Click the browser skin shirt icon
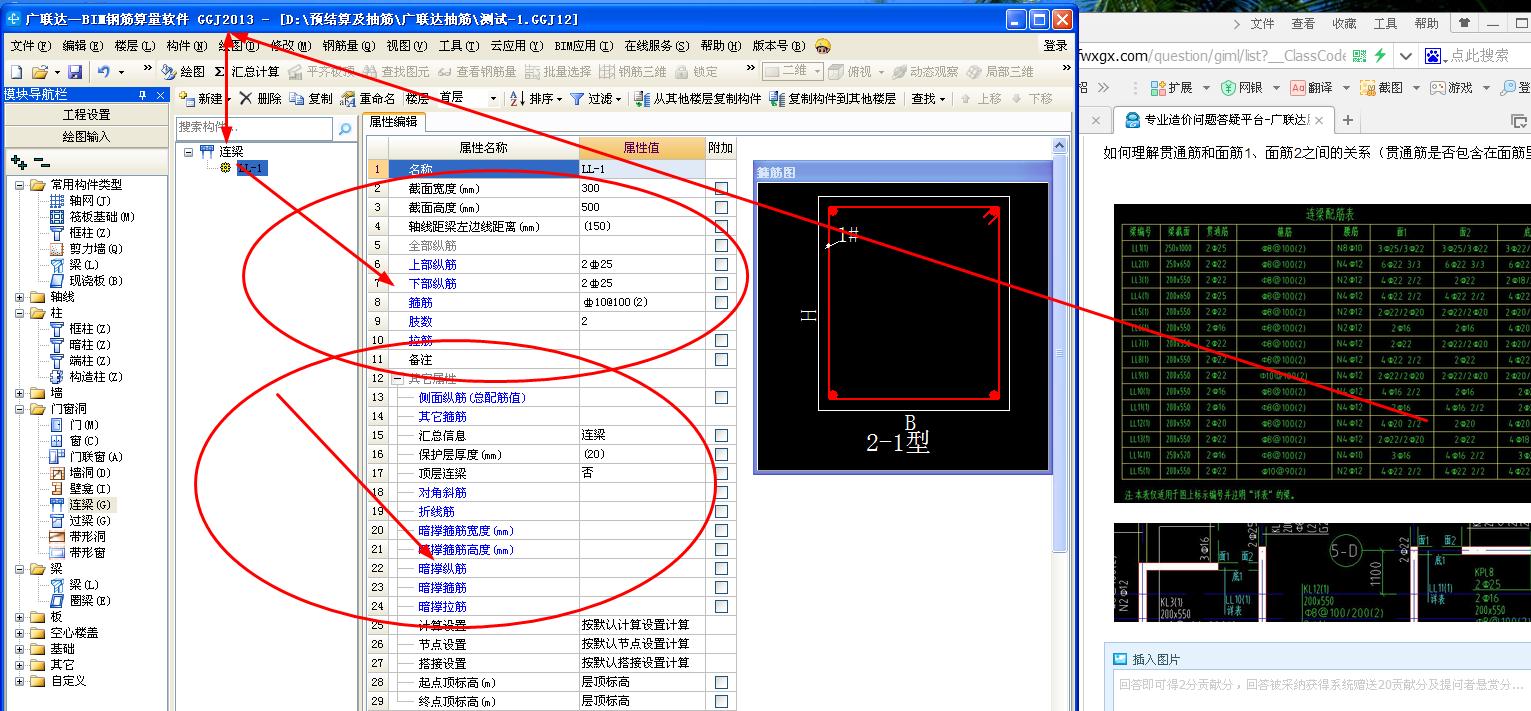Screen dimensions: 1531x711 tap(1465, 24)
